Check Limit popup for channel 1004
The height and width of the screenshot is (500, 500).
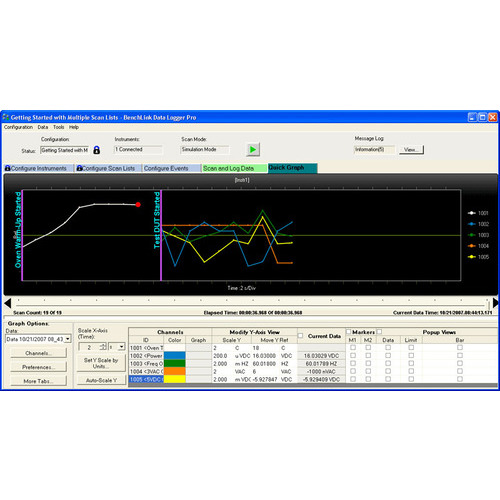tap(411, 371)
